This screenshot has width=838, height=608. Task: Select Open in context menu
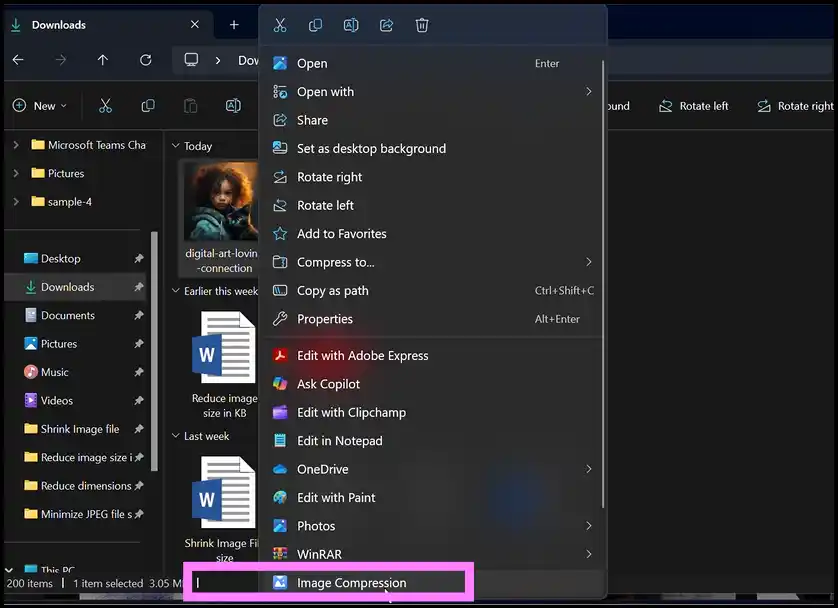433,63
